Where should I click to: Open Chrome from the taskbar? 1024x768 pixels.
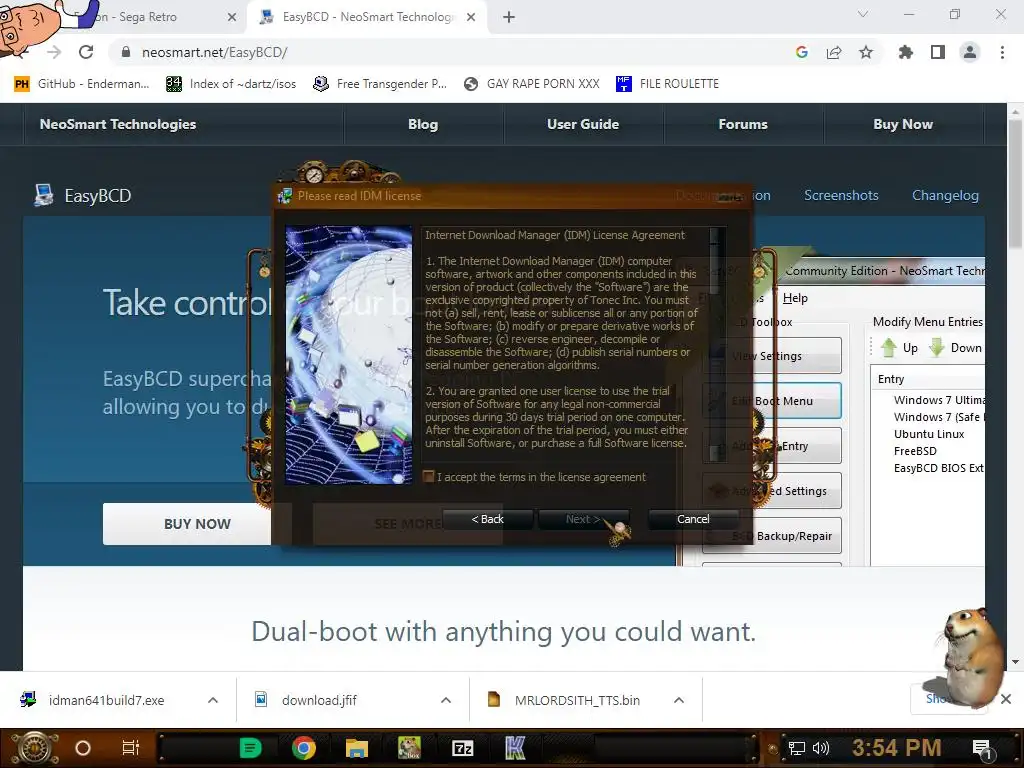point(304,748)
